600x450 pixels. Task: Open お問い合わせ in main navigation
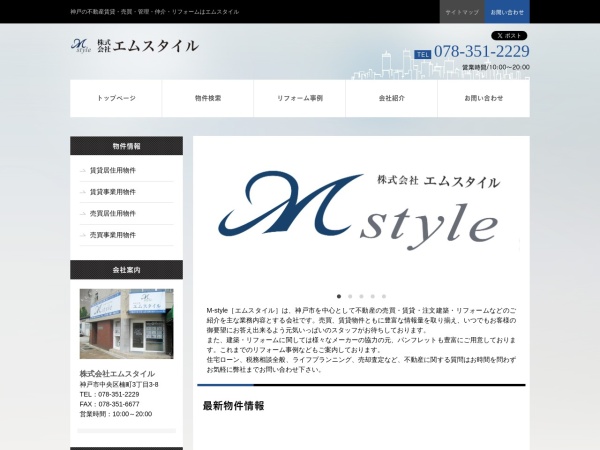point(484,98)
